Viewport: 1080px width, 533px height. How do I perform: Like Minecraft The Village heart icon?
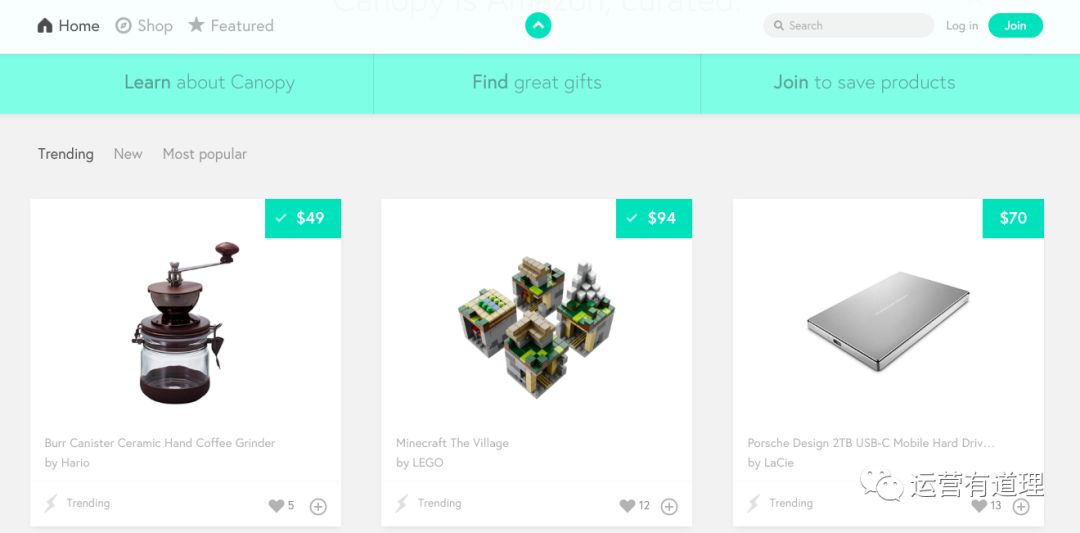627,505
